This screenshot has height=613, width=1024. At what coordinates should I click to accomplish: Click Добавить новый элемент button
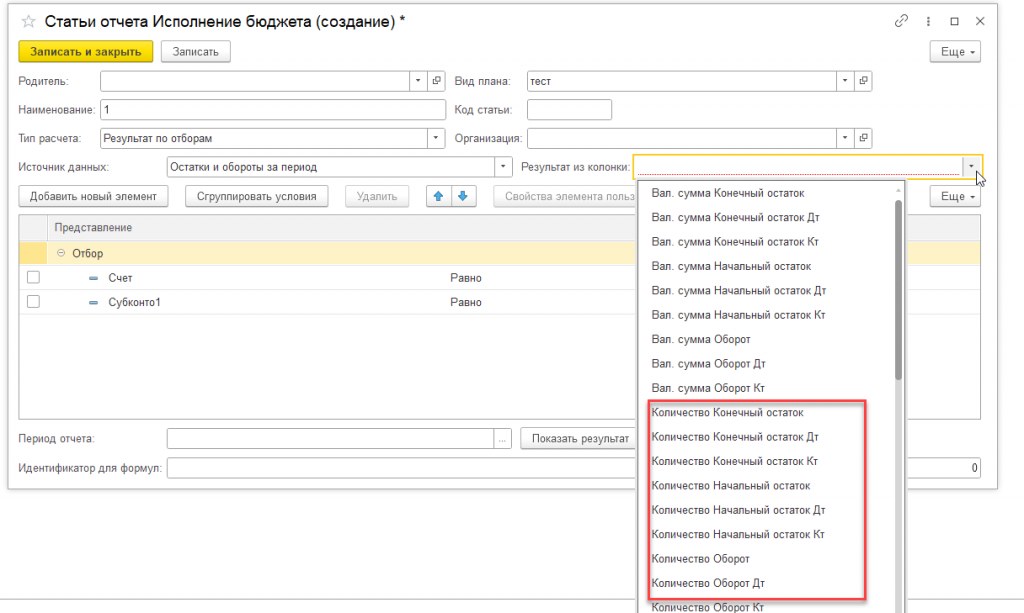tap(93, 196)
